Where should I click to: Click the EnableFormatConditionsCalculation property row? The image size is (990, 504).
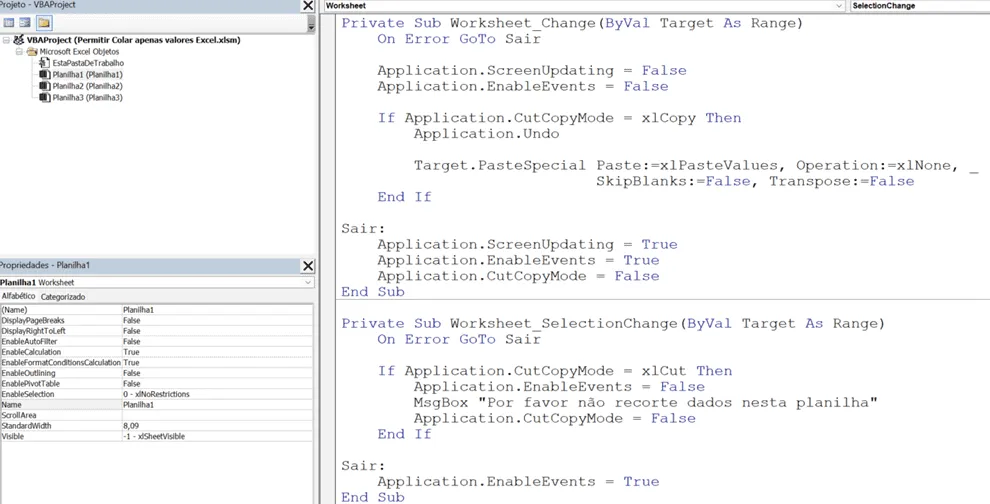click(x=156, y=363)
